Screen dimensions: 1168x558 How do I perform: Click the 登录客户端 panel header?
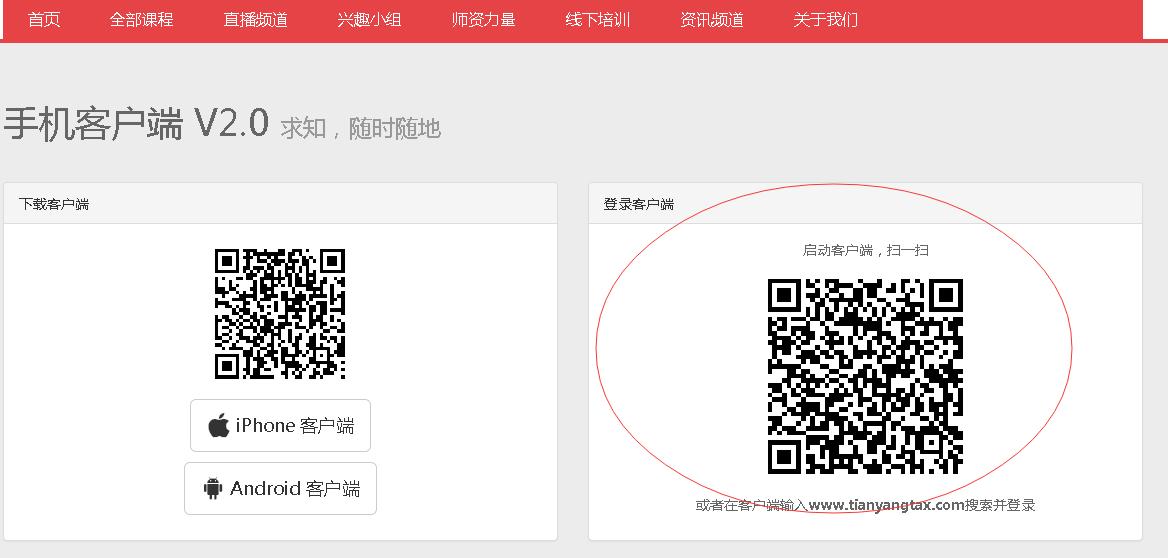pyautogui.click(x=638, y=204)
